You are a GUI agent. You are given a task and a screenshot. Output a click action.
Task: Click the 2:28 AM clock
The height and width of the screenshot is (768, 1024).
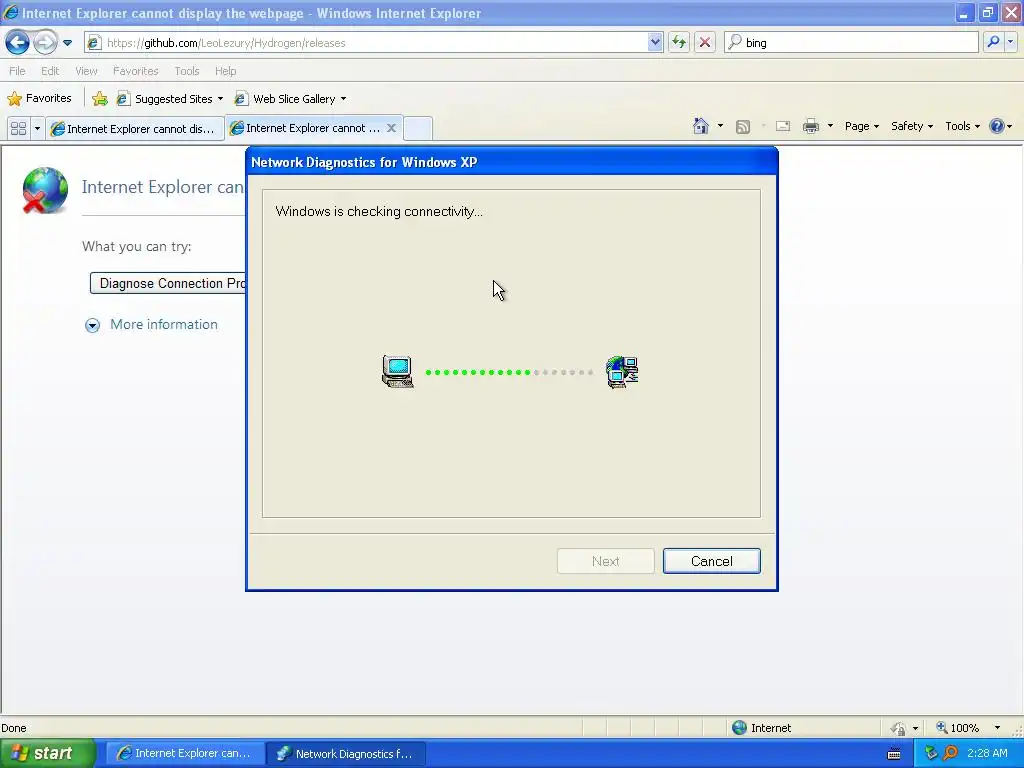(x=987, y=753)
